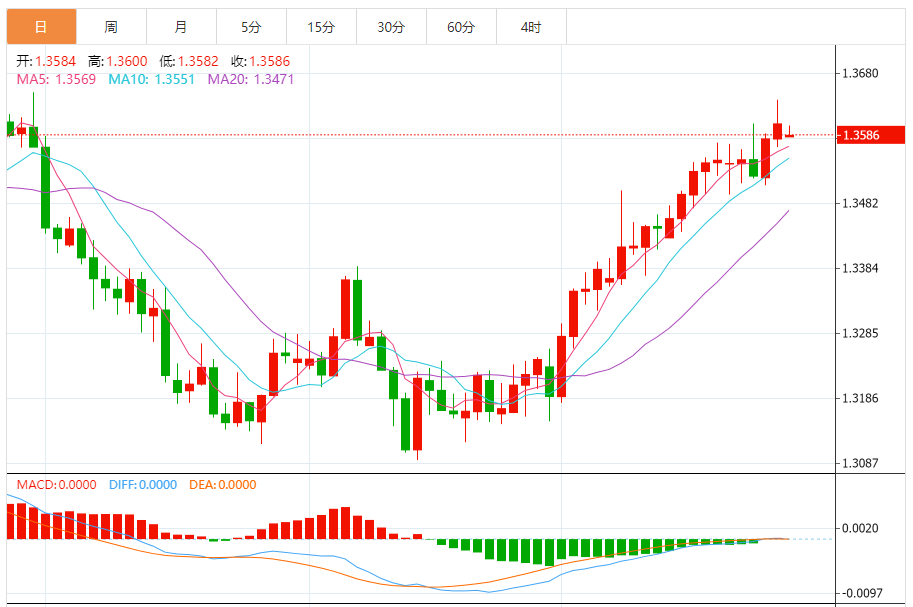Click the 收:1.3586 close price value
913x607 pixels.
point(260,61)
